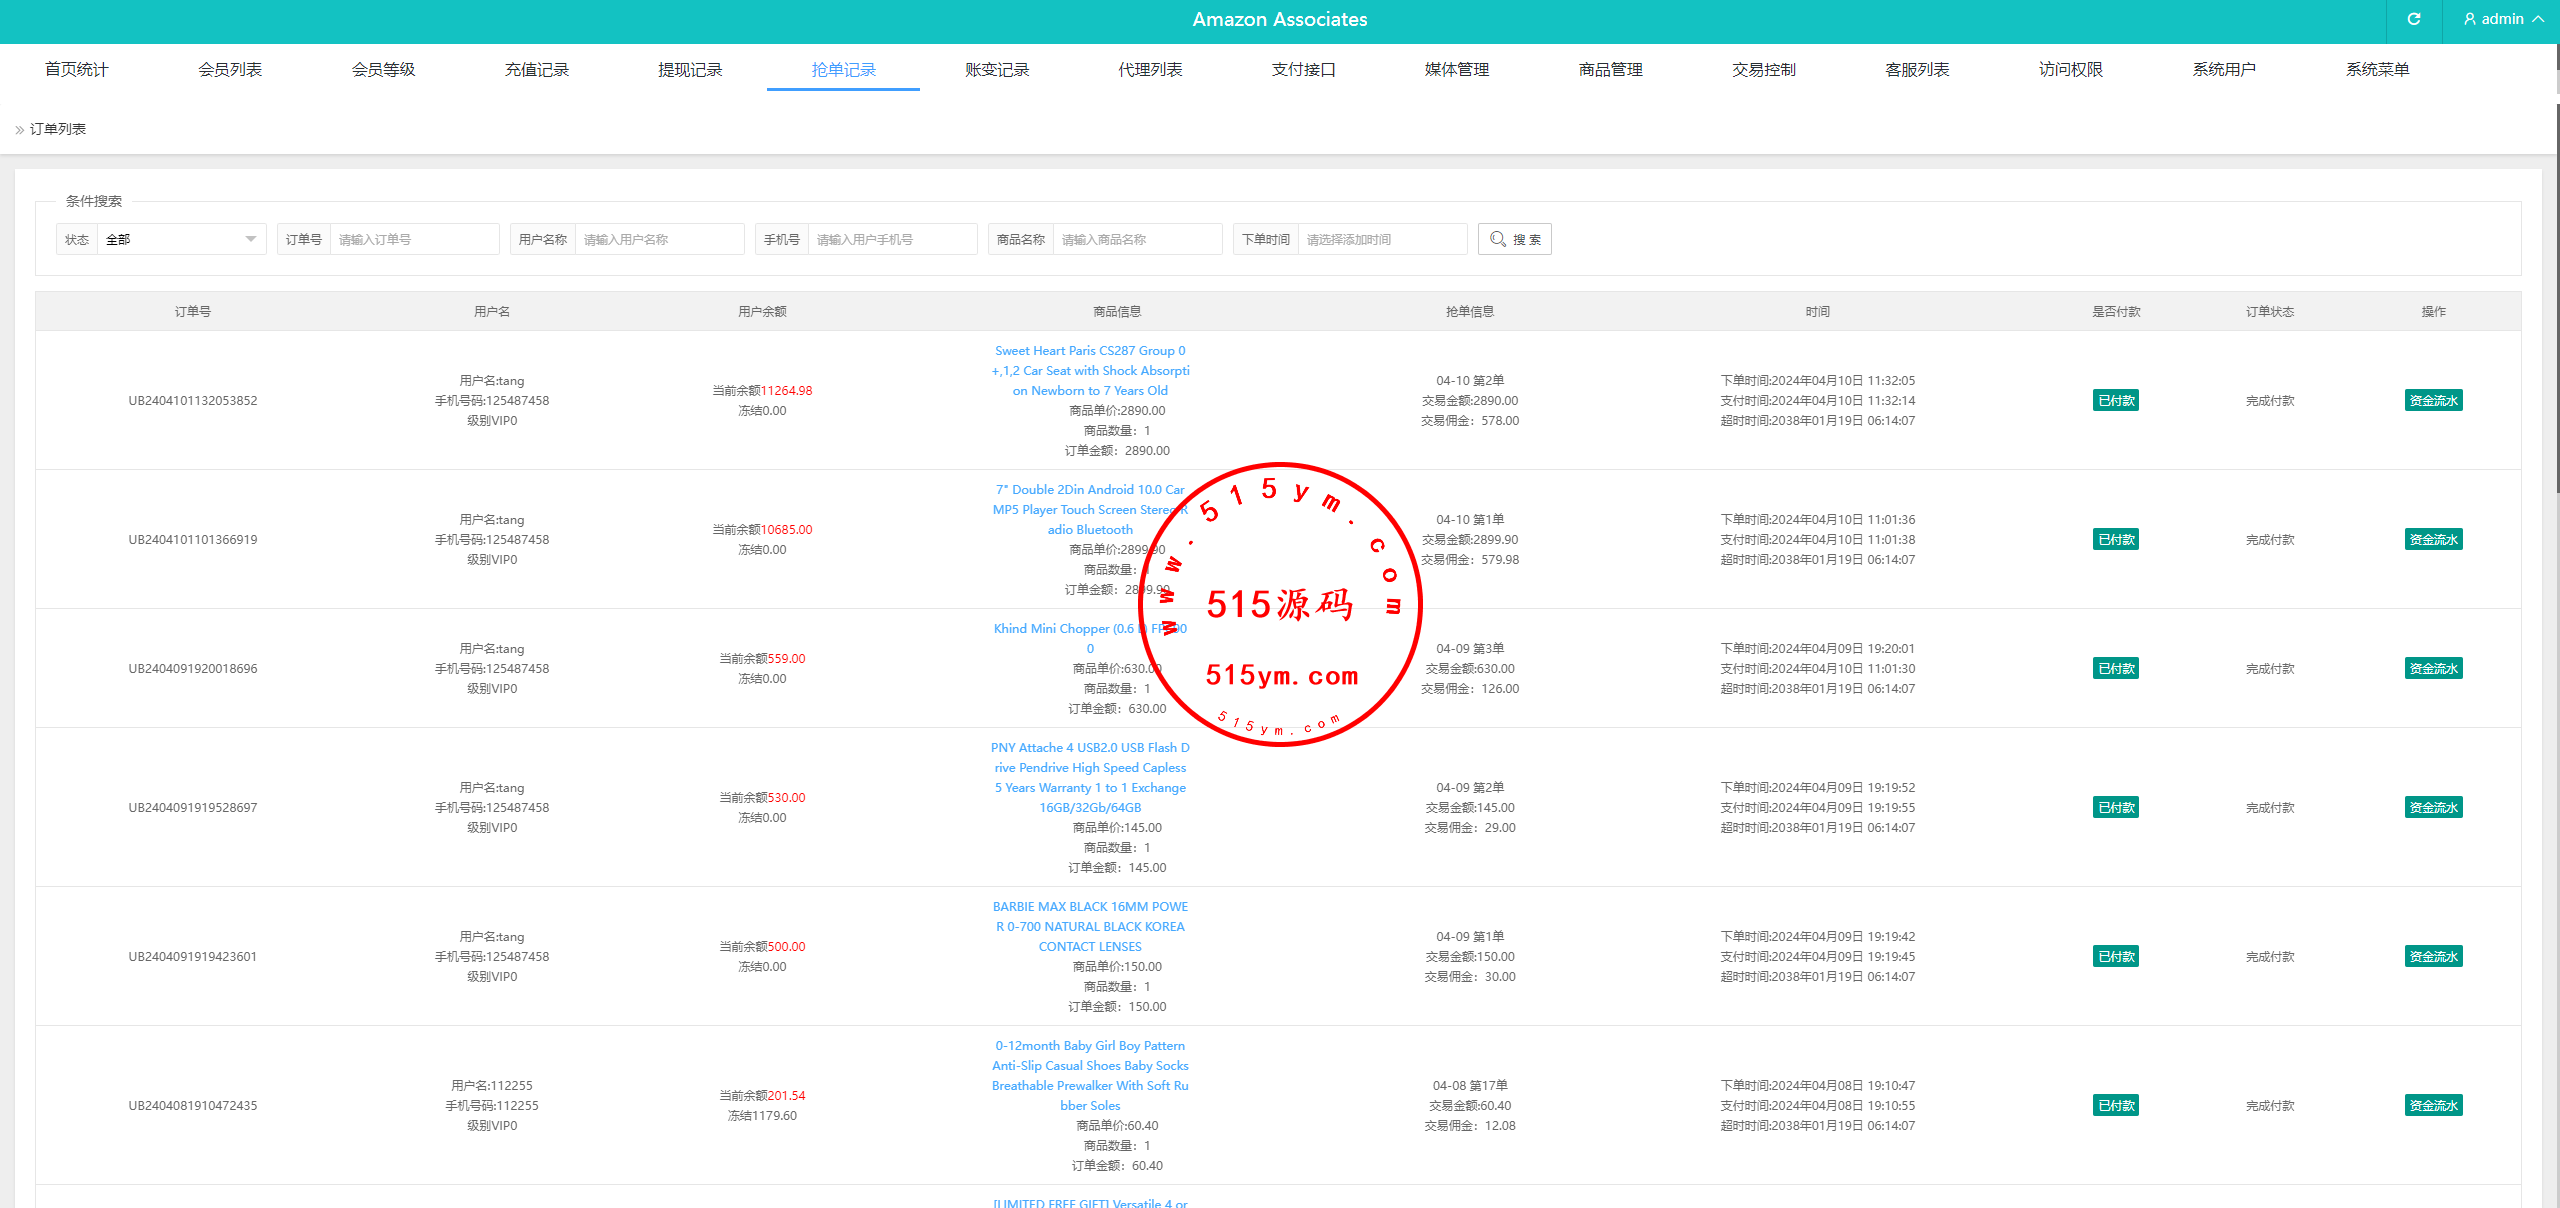The width and height of the screenshot is (2560, 1208).
Task: Go to the 提现记录 tab
Action: (x=690, y=69)
